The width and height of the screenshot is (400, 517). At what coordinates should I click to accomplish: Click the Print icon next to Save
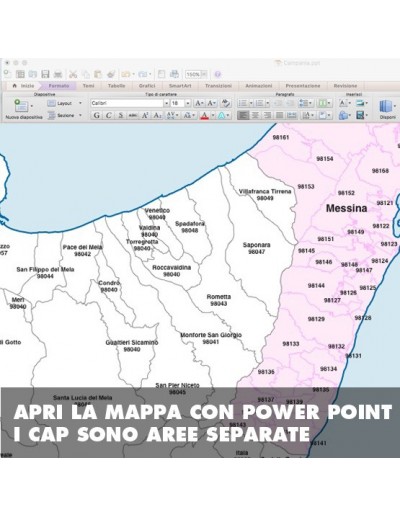point(58,74)
